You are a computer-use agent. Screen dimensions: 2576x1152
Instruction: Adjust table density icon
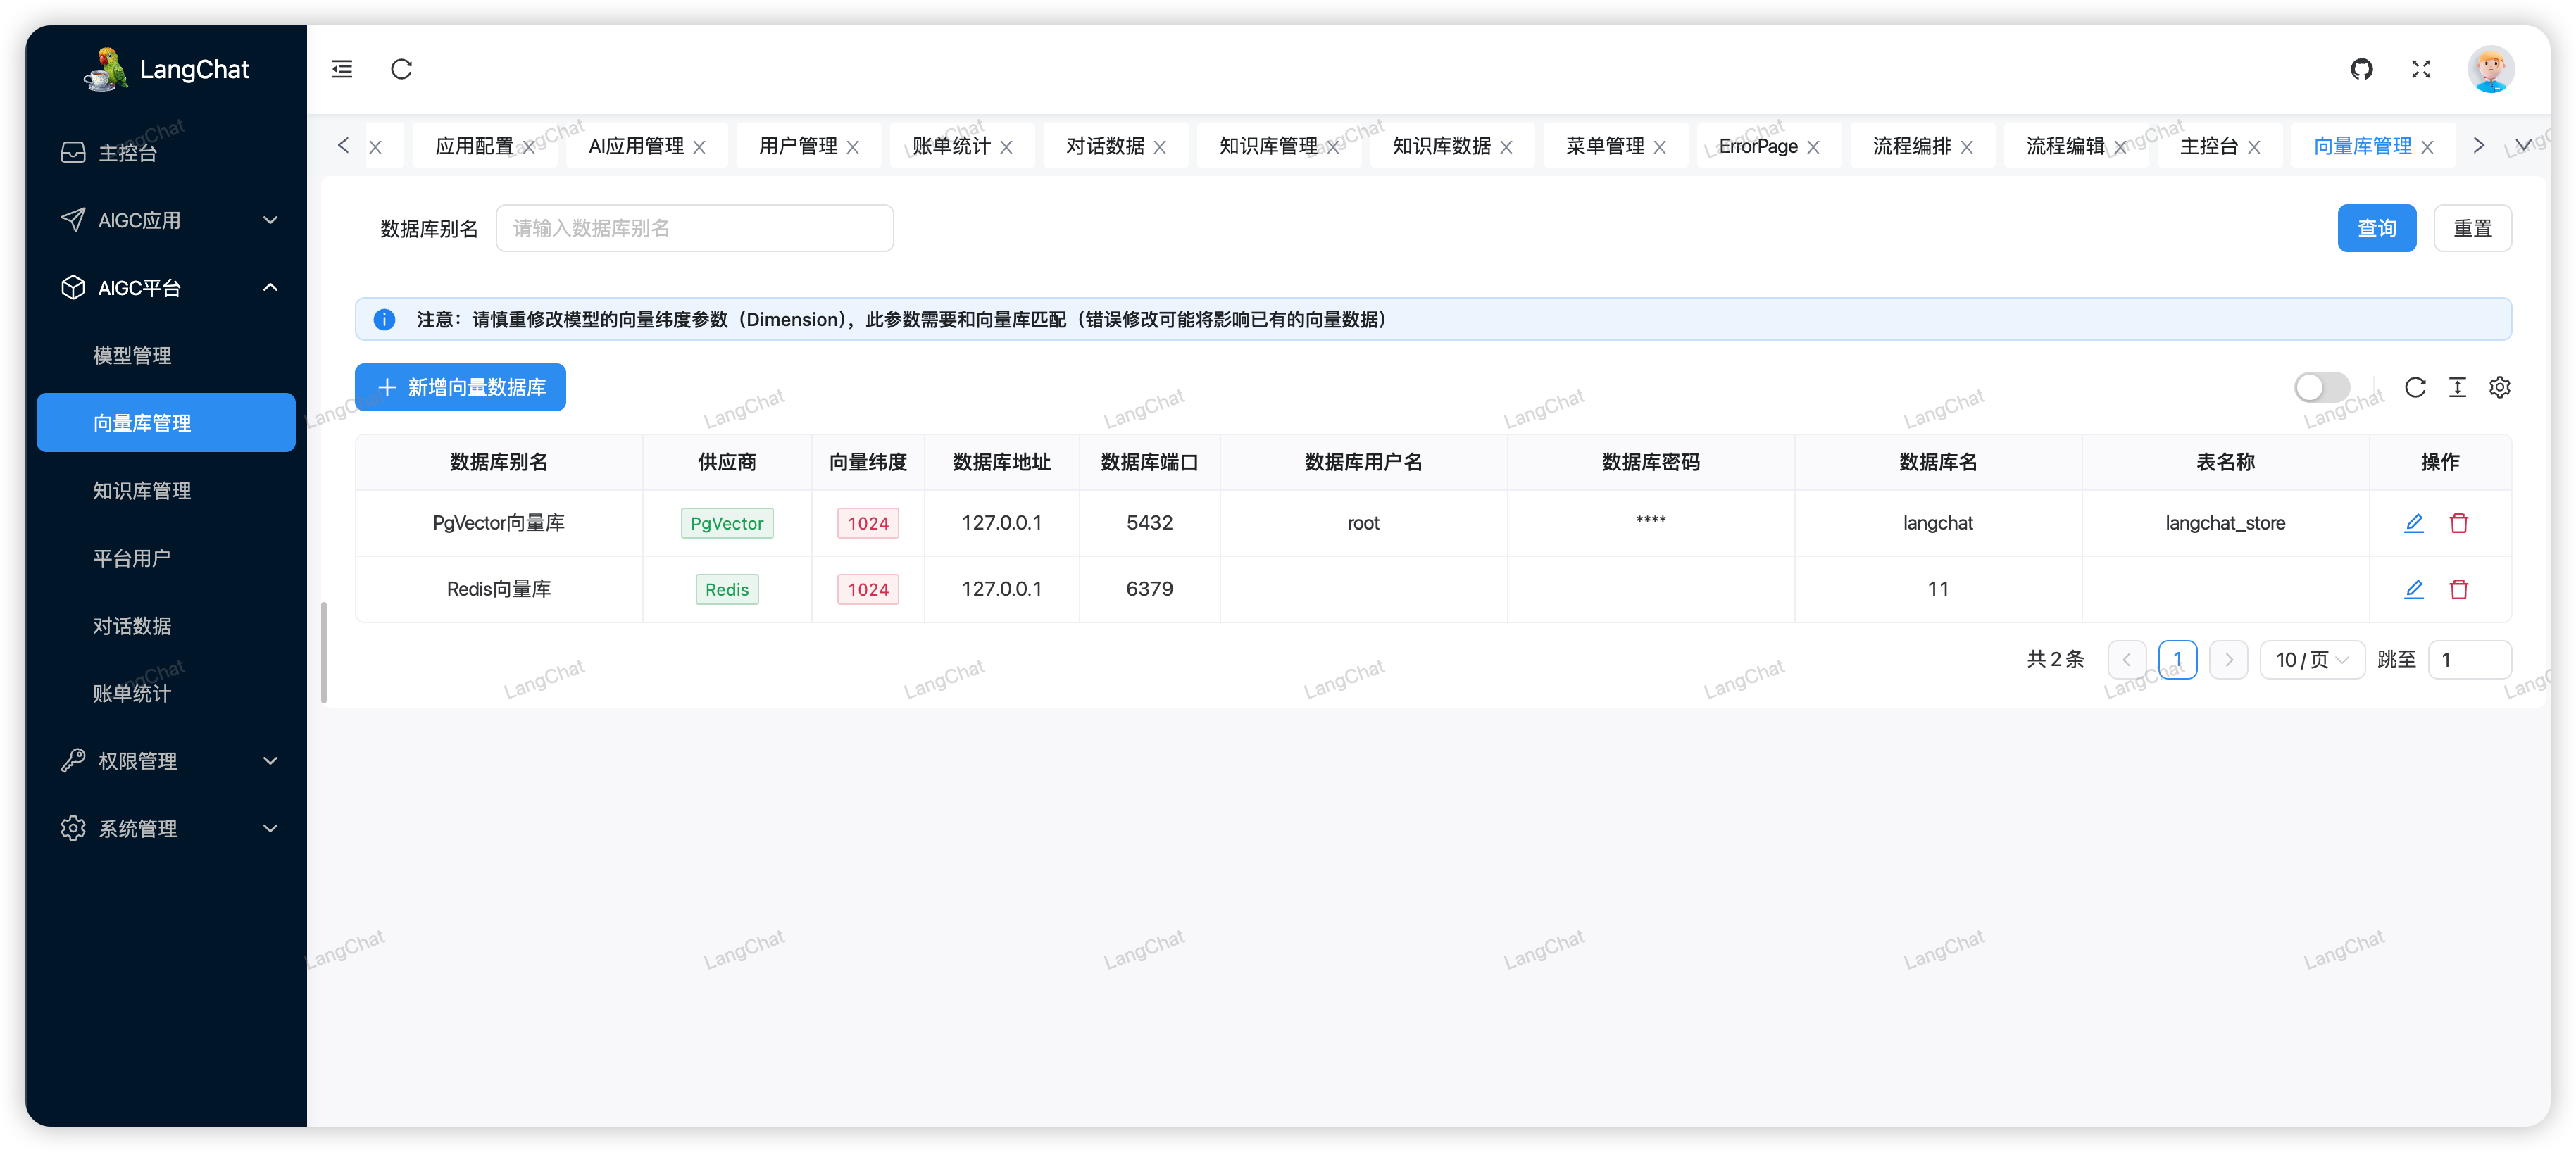pyautogui.click(x=2457, y=388)
